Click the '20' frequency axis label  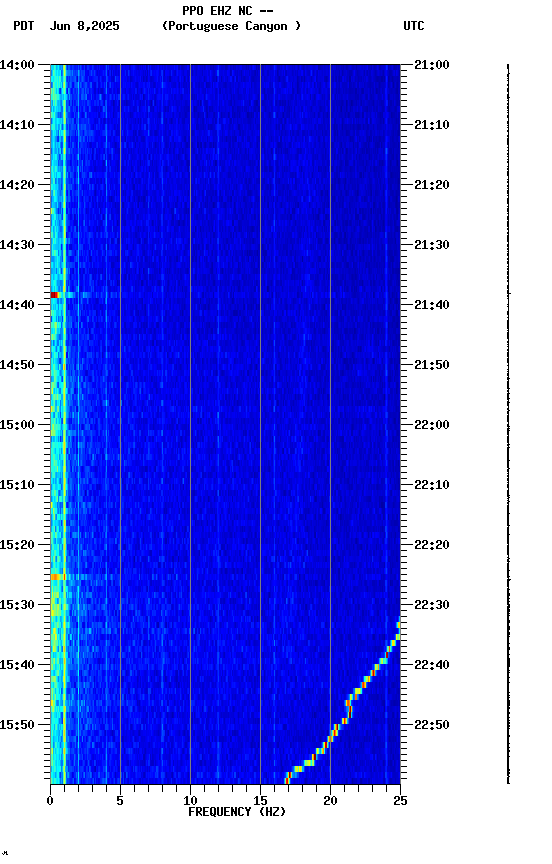(330, 801)
